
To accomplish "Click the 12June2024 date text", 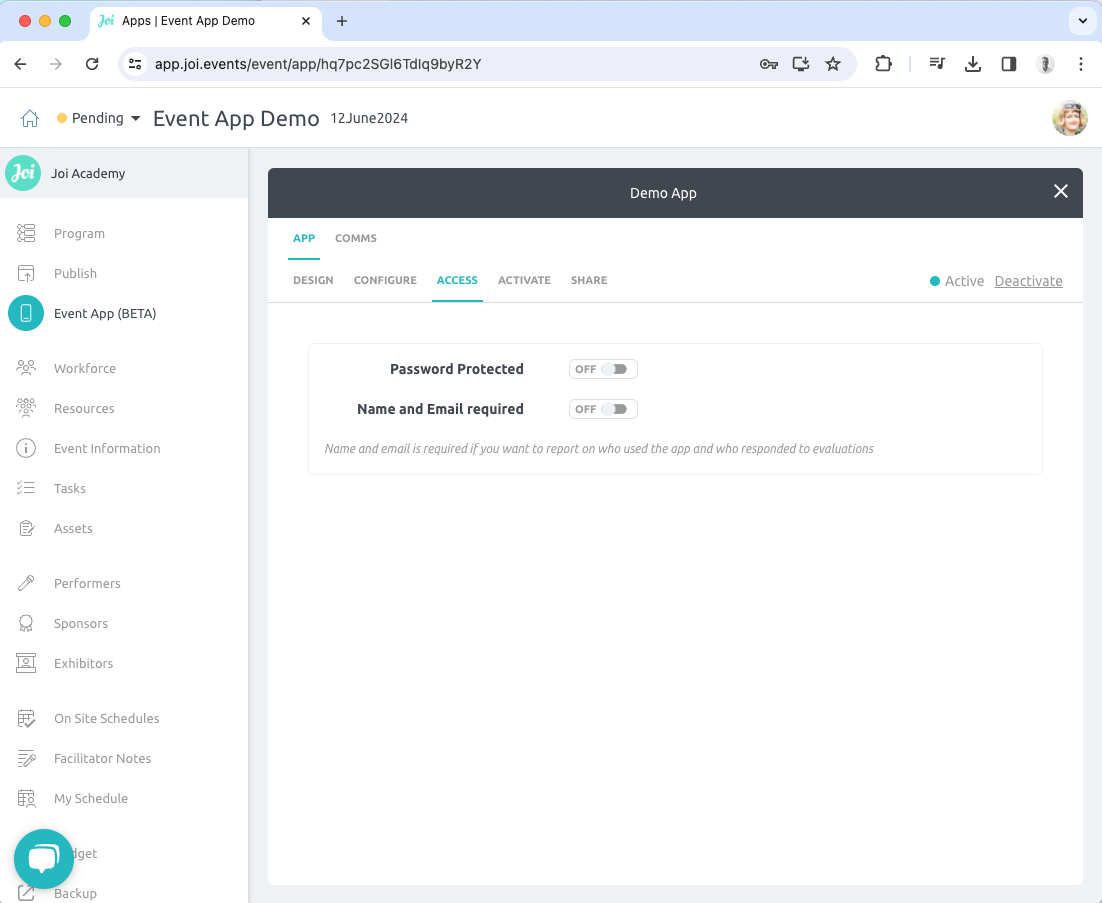I will [369, 118].
